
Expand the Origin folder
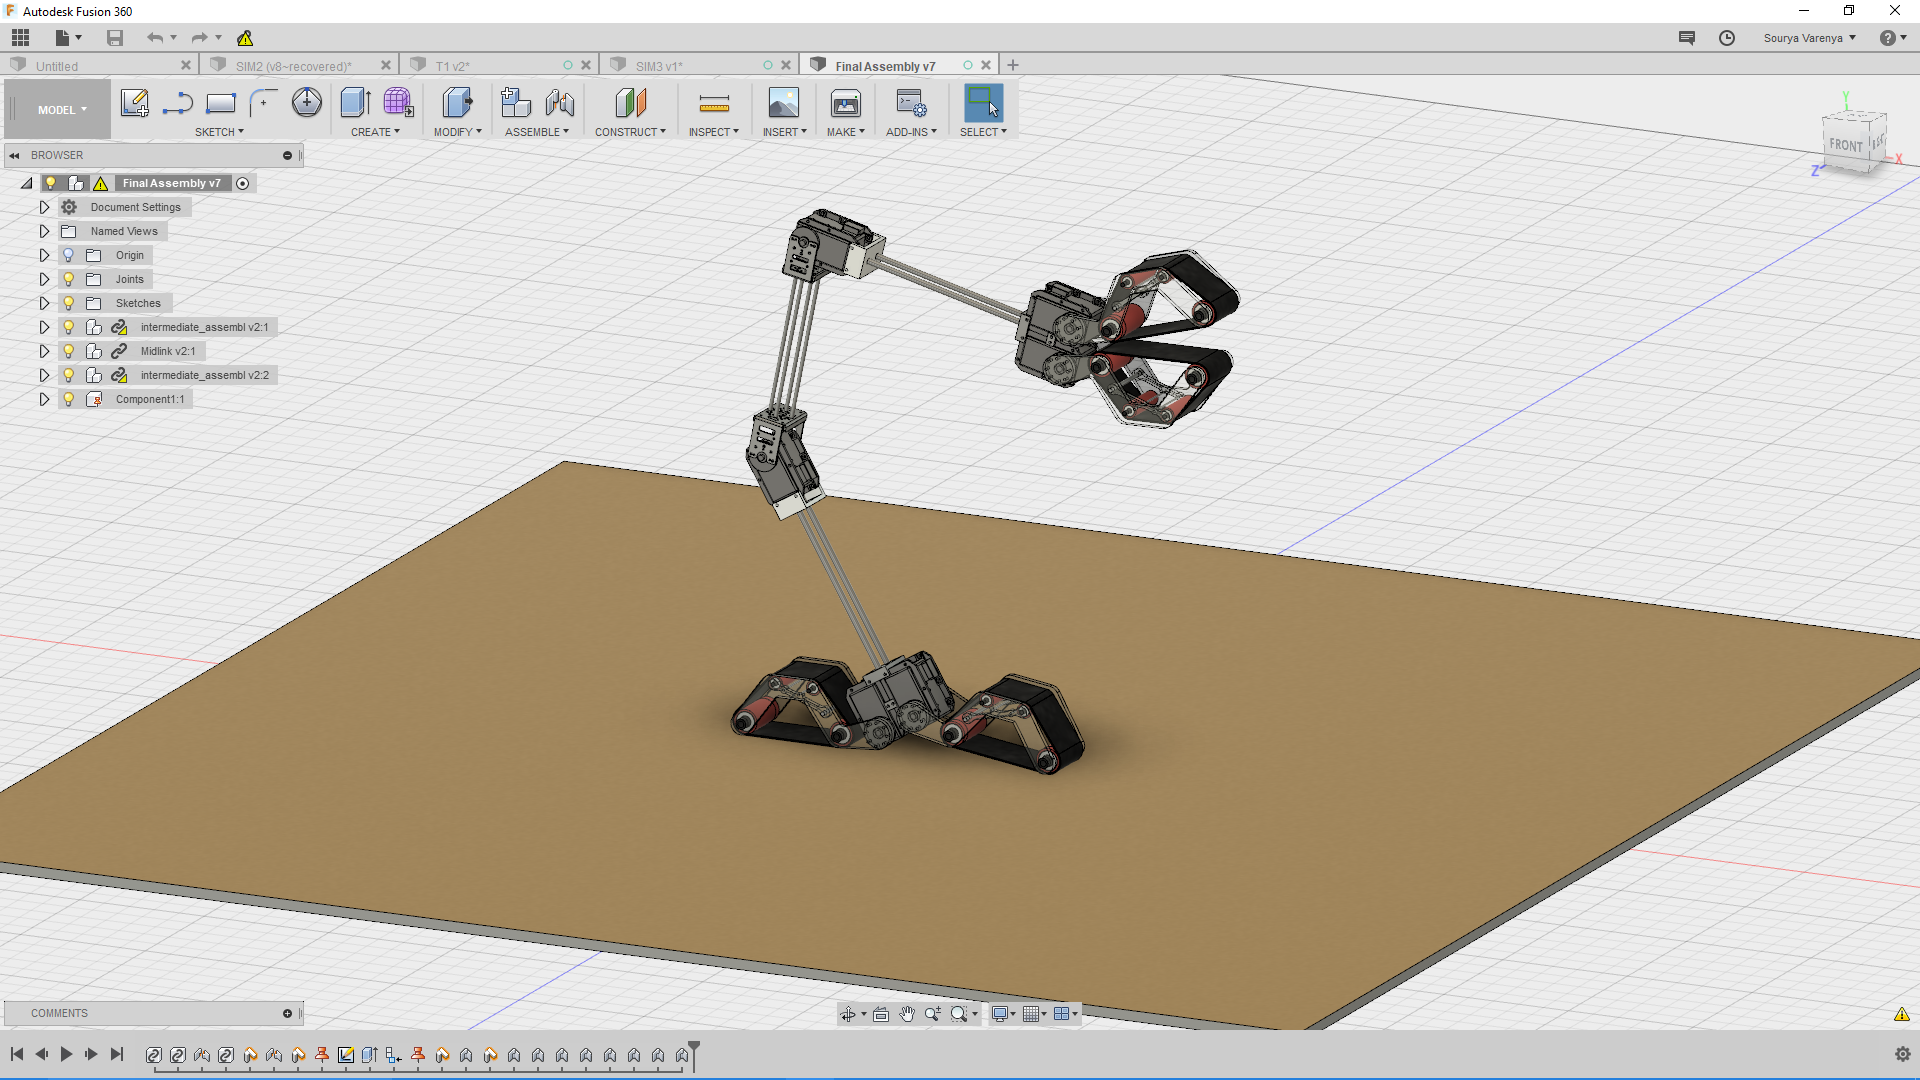(x=44, y=255)
